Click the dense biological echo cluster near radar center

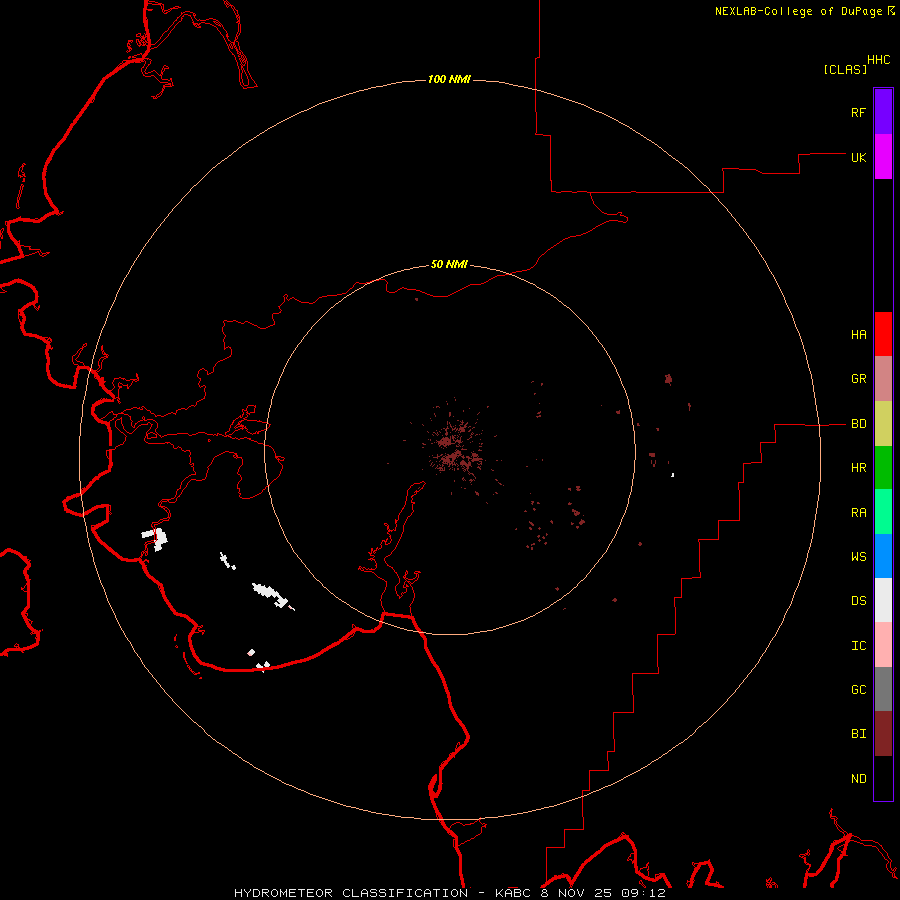pos(456,448)
